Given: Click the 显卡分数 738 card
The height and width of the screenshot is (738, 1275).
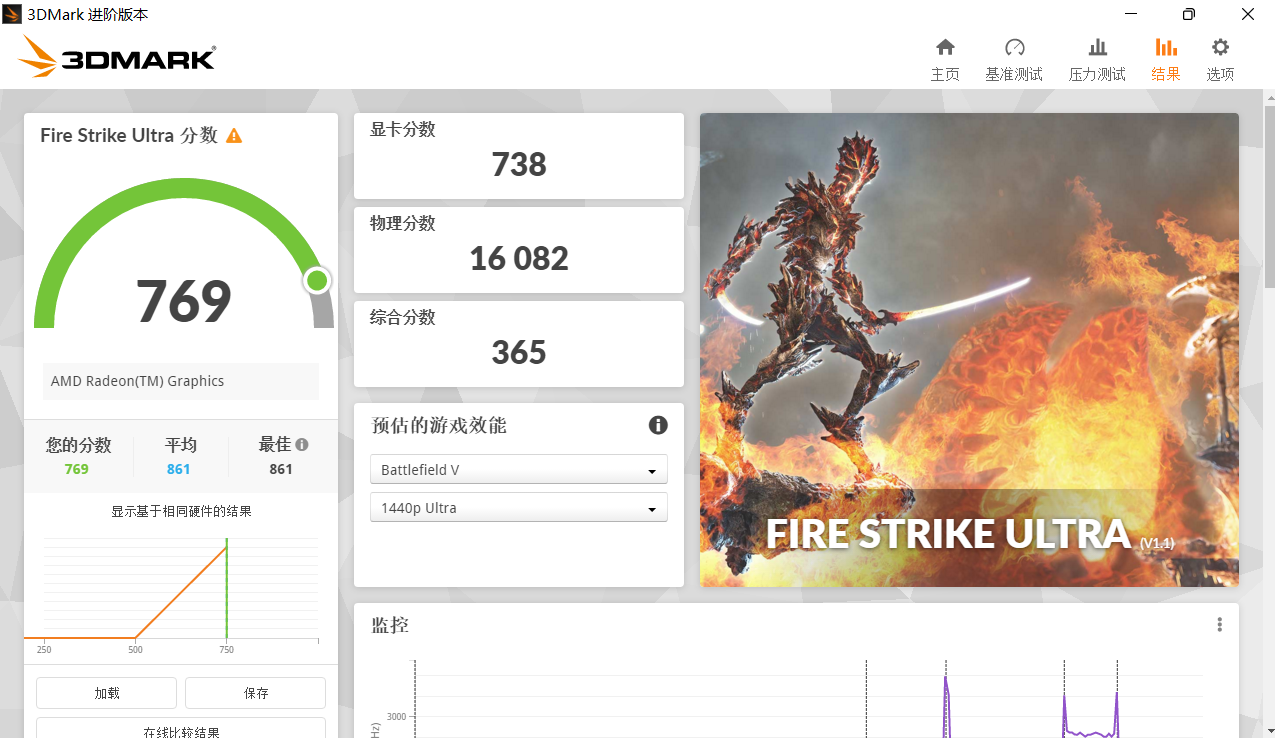Looking at the screenshot, I should click(519, 156).
